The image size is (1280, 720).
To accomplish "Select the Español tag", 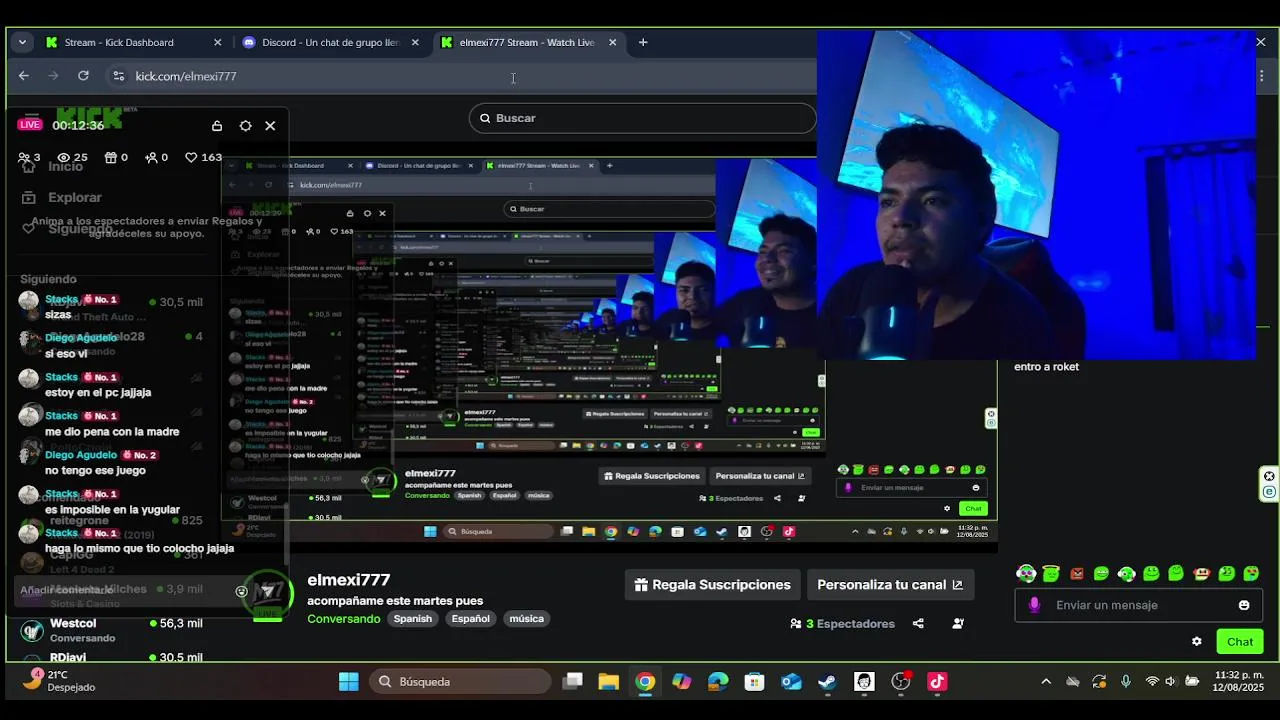I will coord(470,619).
